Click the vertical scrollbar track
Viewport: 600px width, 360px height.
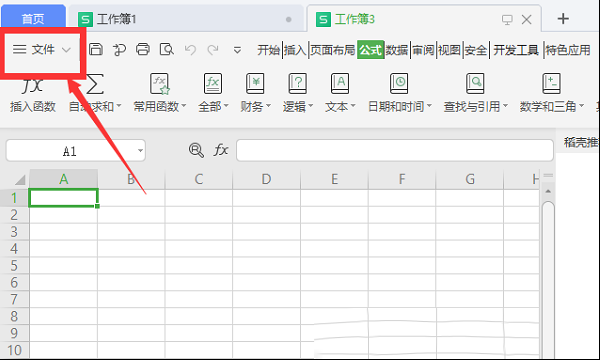point(548,279)
